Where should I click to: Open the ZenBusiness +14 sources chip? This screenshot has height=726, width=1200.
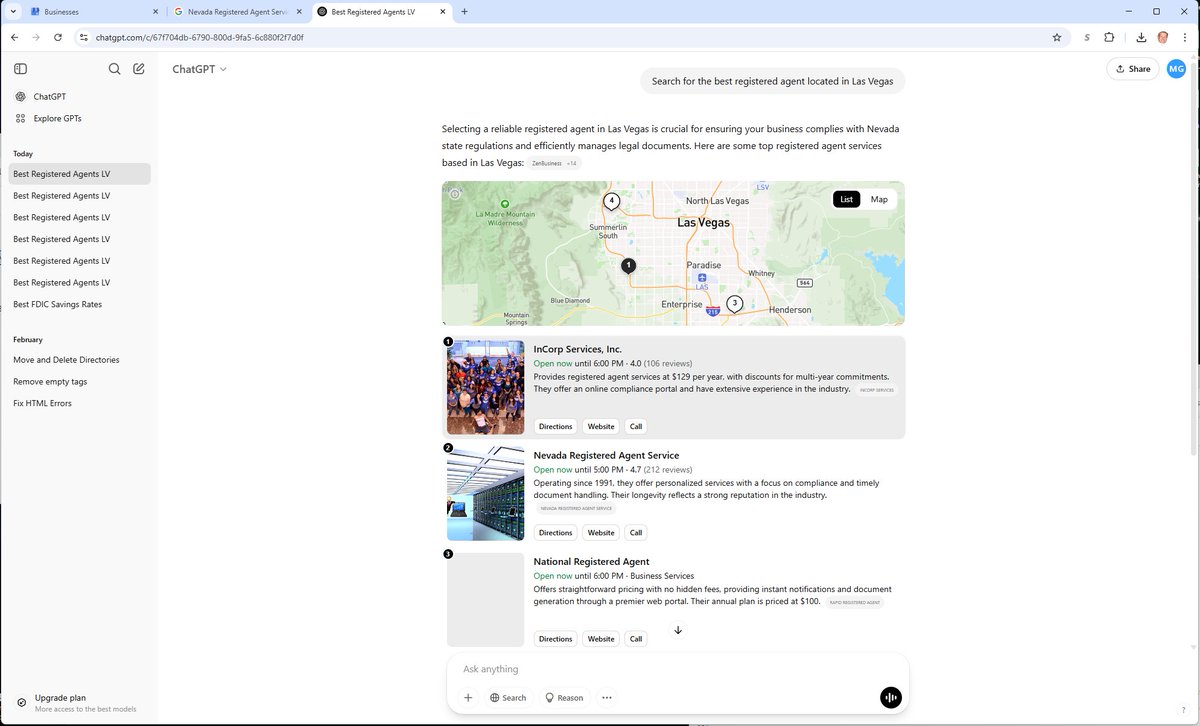(x=554, y=163)
